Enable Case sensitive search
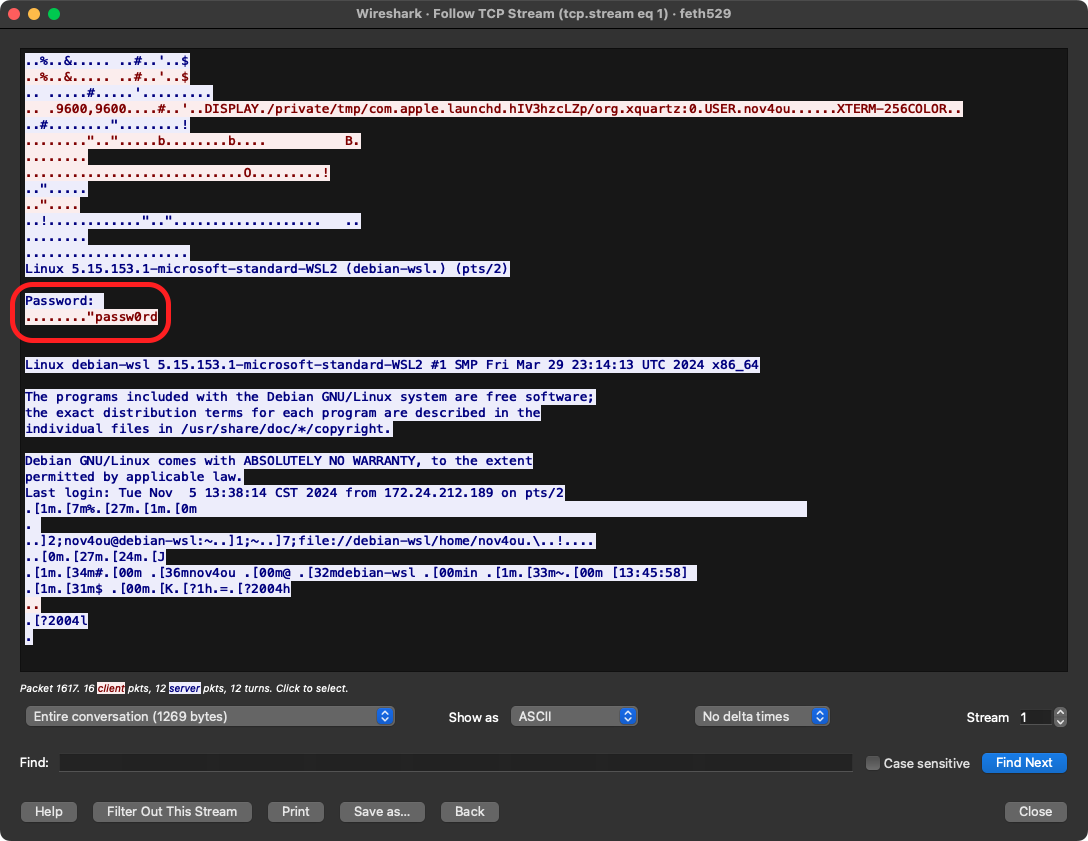 (x=874, y=763)
